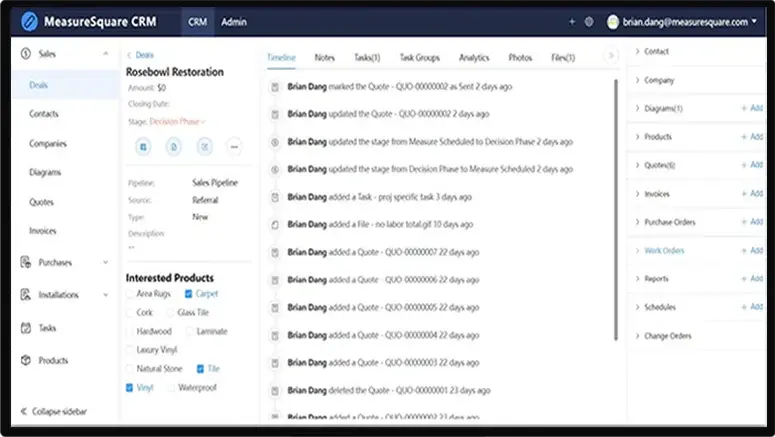This screenshot has width=775, height=437.
Task: Open the more options ellipsis button
Action: pos(234,147)
